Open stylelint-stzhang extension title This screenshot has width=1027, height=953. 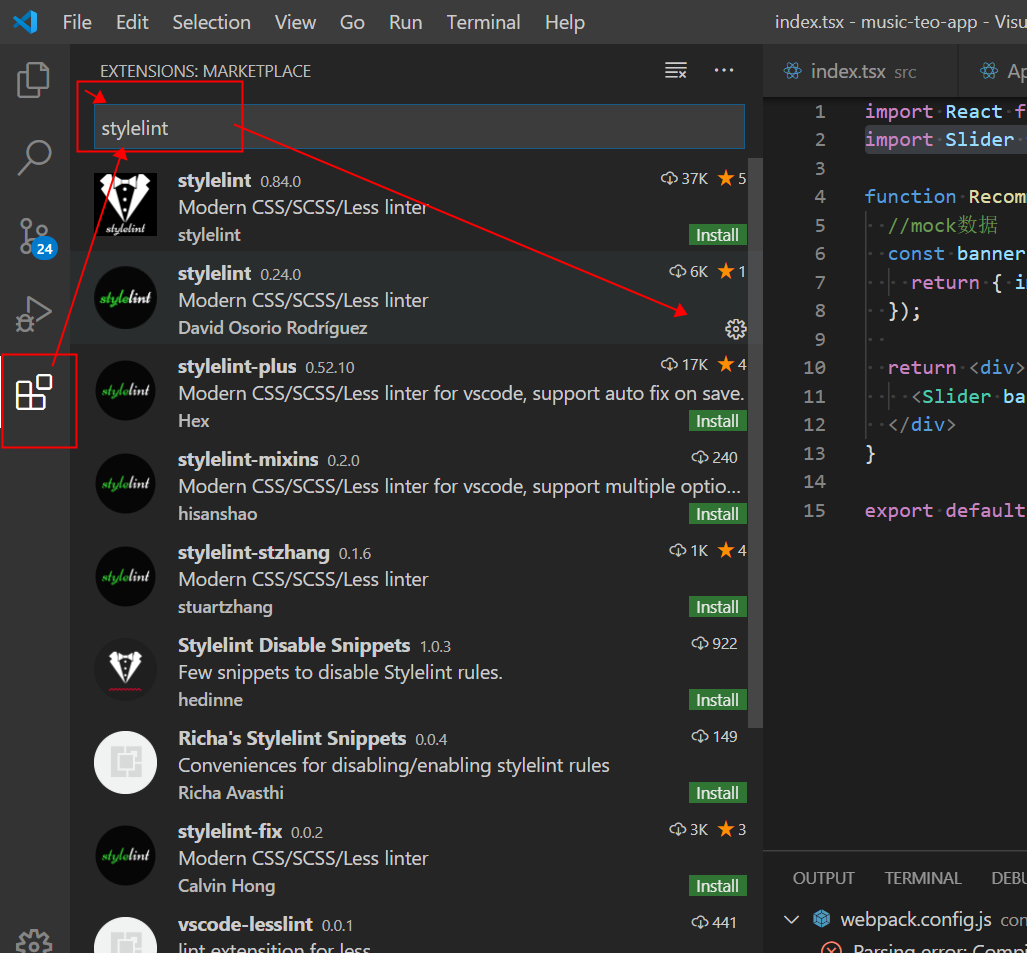[253, 552]
